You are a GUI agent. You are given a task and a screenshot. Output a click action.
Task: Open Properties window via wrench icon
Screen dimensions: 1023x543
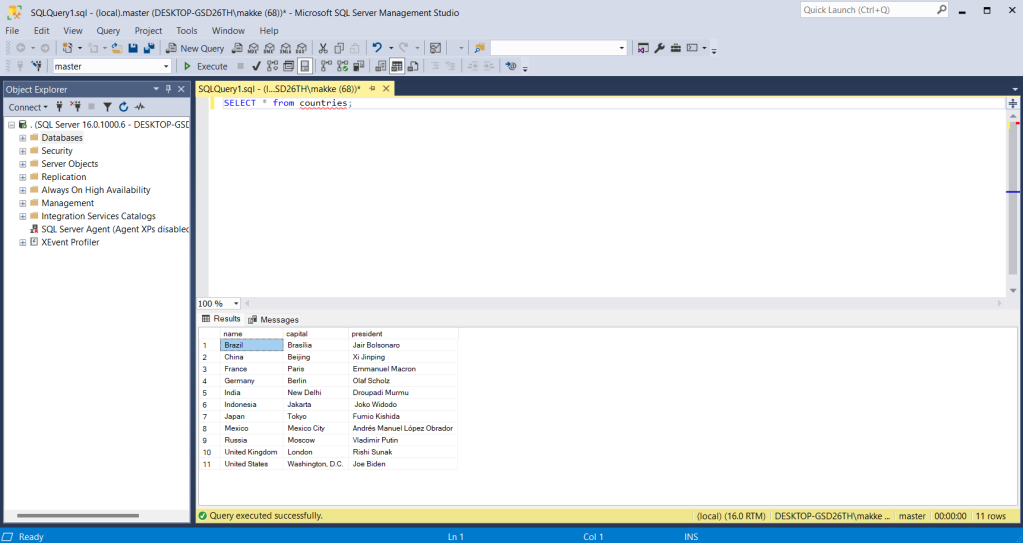pos(660,48)
